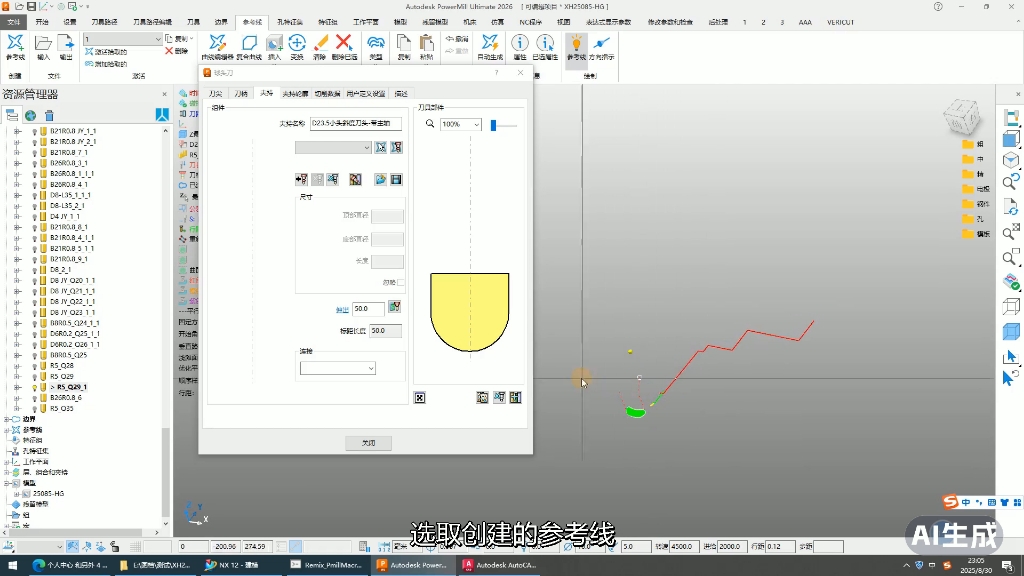Open the zoom 100% dropdown in tool preview
Image resolution: width=1024 pixels, height=576 pixels.
click(477, 124)
